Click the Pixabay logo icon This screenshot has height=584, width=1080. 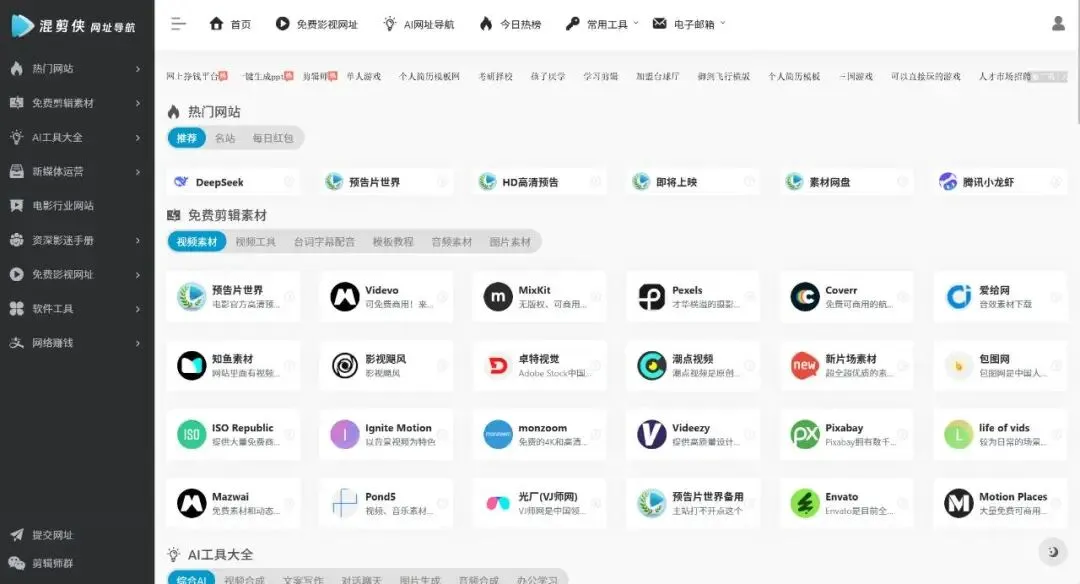(x=804, y=435)
